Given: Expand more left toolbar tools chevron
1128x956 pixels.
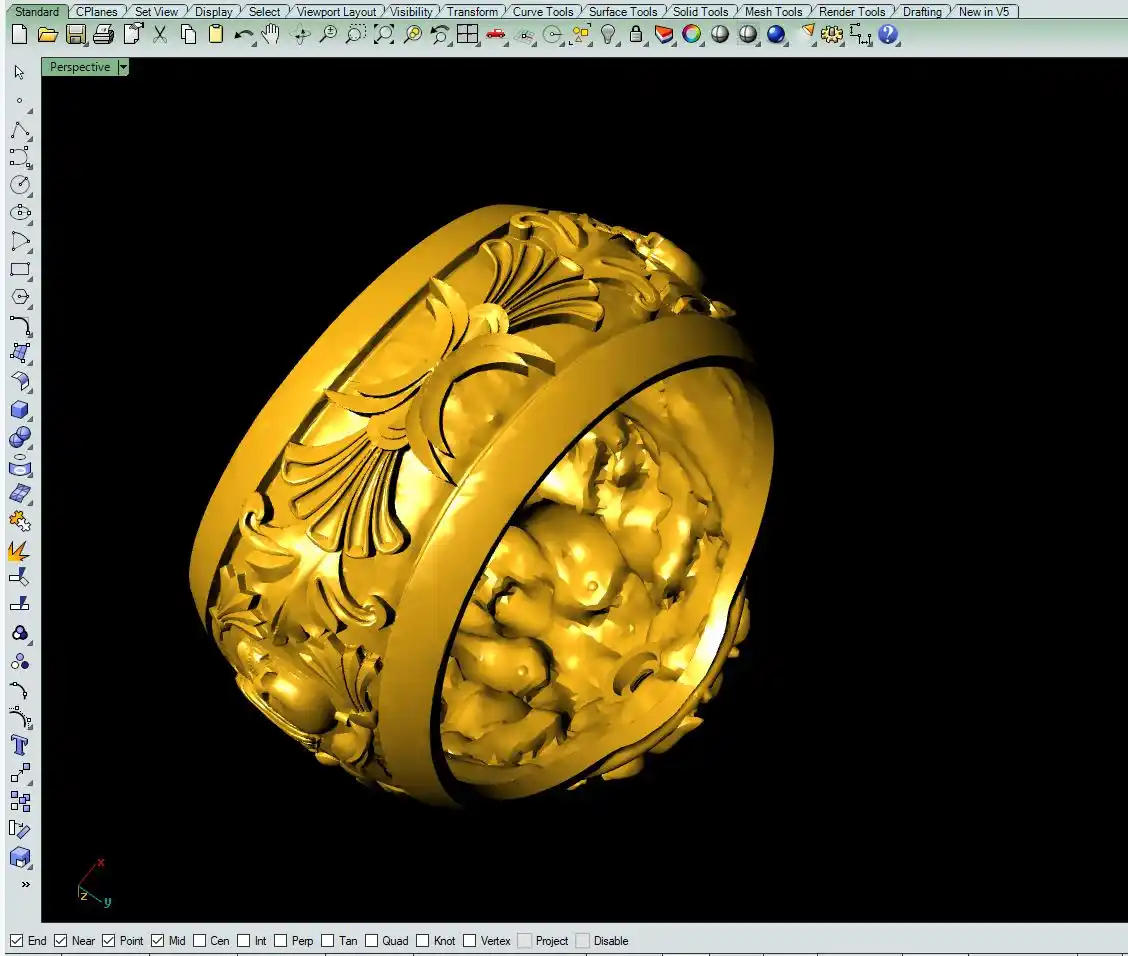Looking at the screenshot, I should click(25, 884).
